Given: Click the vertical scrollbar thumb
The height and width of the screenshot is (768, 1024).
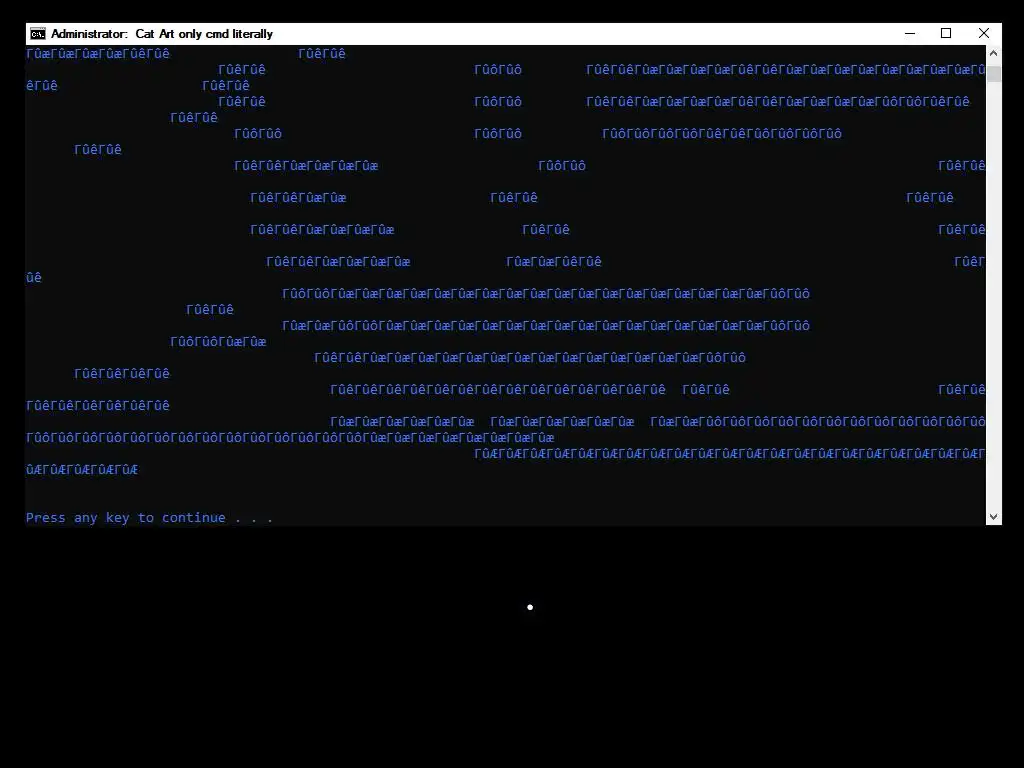Looking at the screenshot, I should coord(993,73).
